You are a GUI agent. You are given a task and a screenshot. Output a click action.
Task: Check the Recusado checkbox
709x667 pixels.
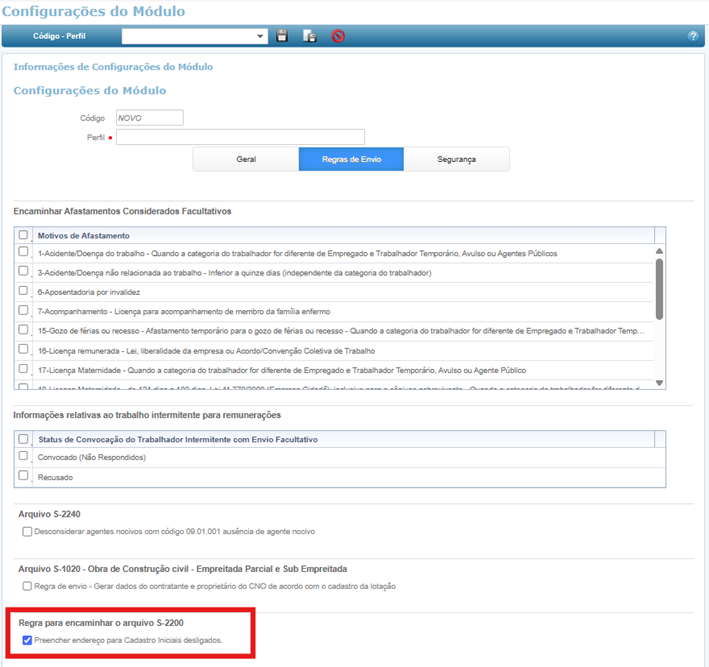tap(23, 475)
